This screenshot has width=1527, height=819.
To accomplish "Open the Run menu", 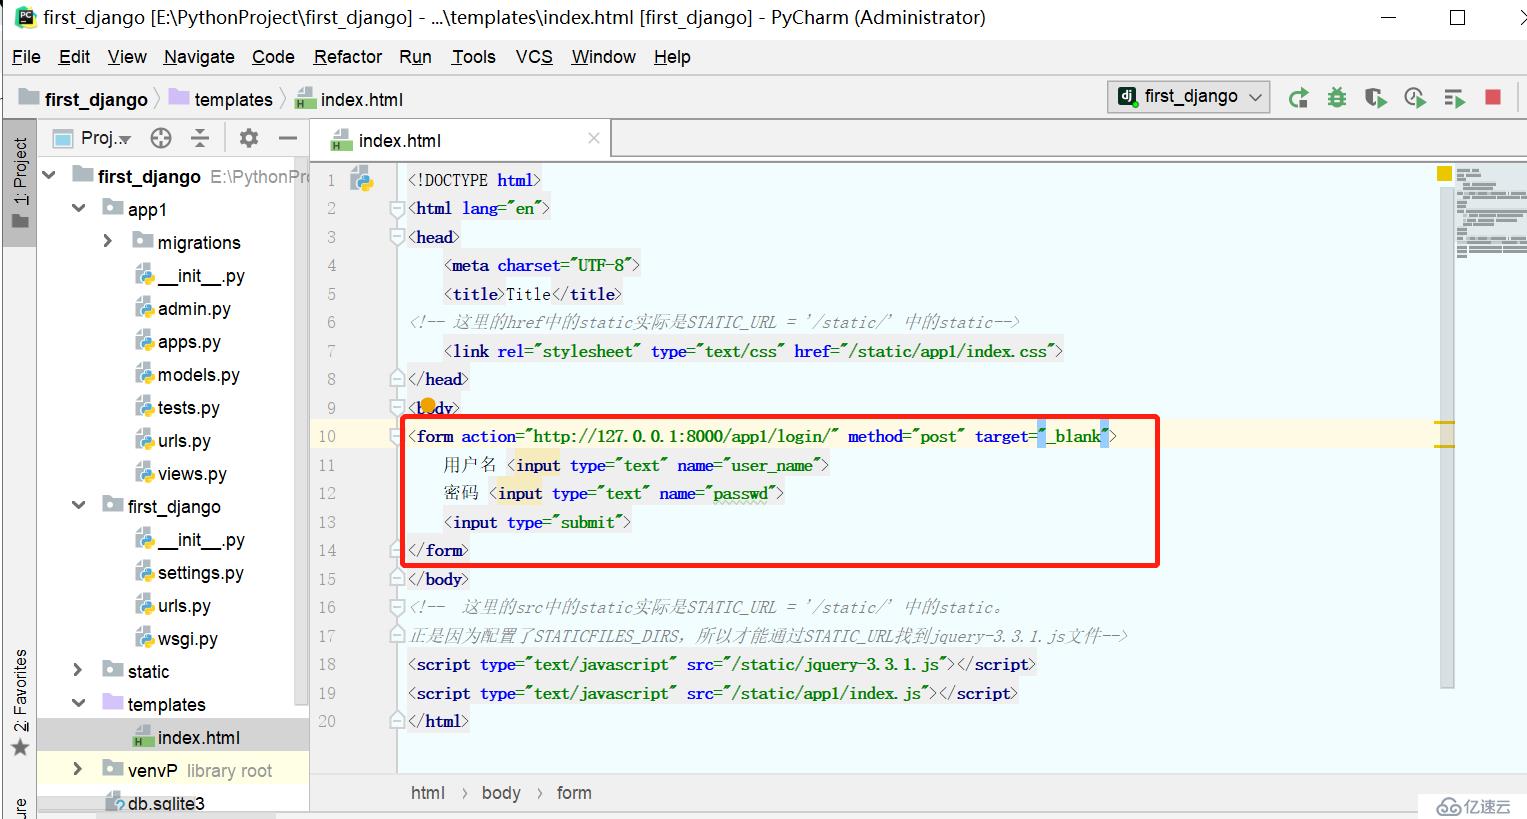I will pos(415,57).
